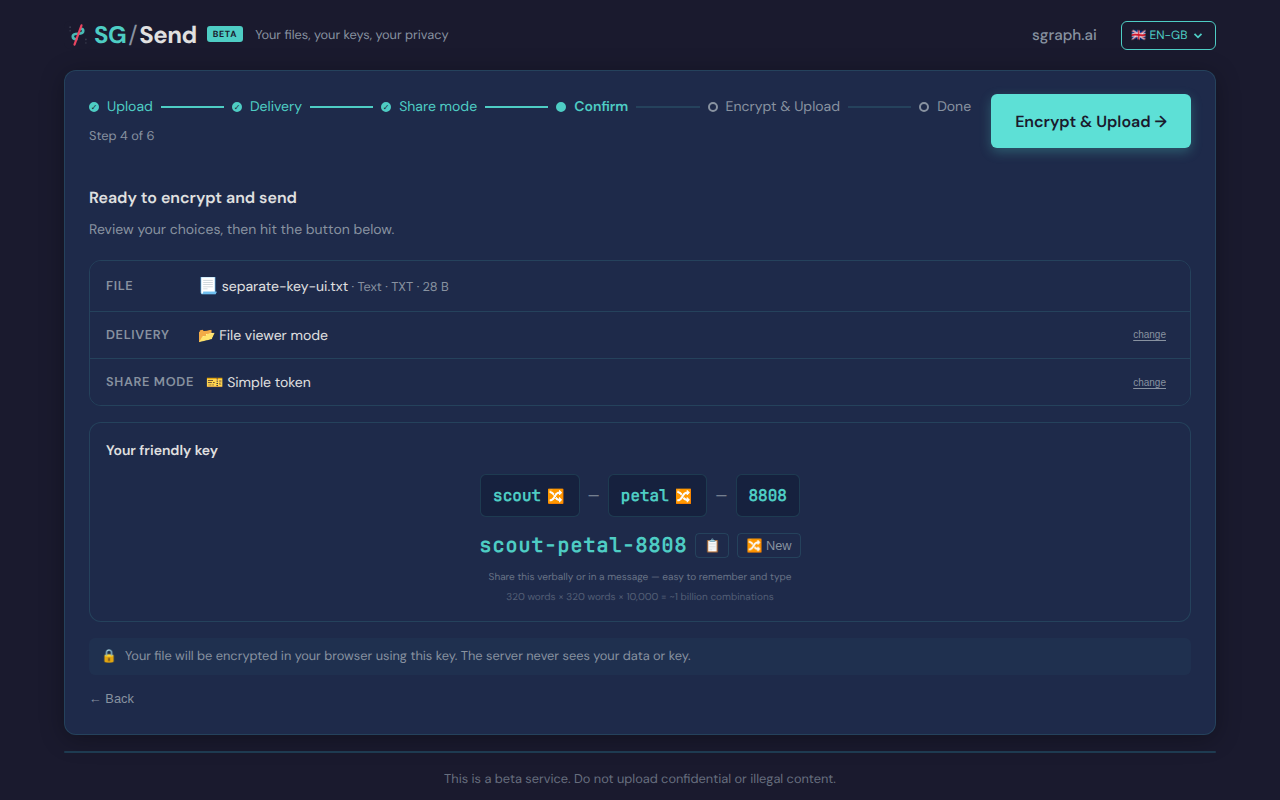Click the BETA badge
Image resolution: width=1280 pixels, height=800 pixels.
[225, 34]
